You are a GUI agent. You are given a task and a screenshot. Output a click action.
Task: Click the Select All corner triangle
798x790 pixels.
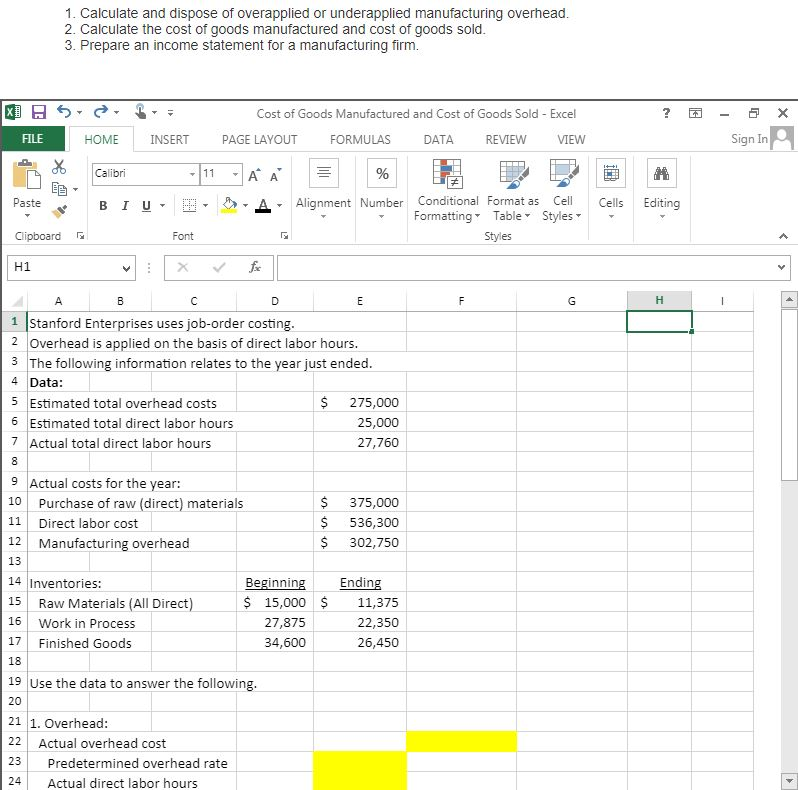click(x=16, y=301)
